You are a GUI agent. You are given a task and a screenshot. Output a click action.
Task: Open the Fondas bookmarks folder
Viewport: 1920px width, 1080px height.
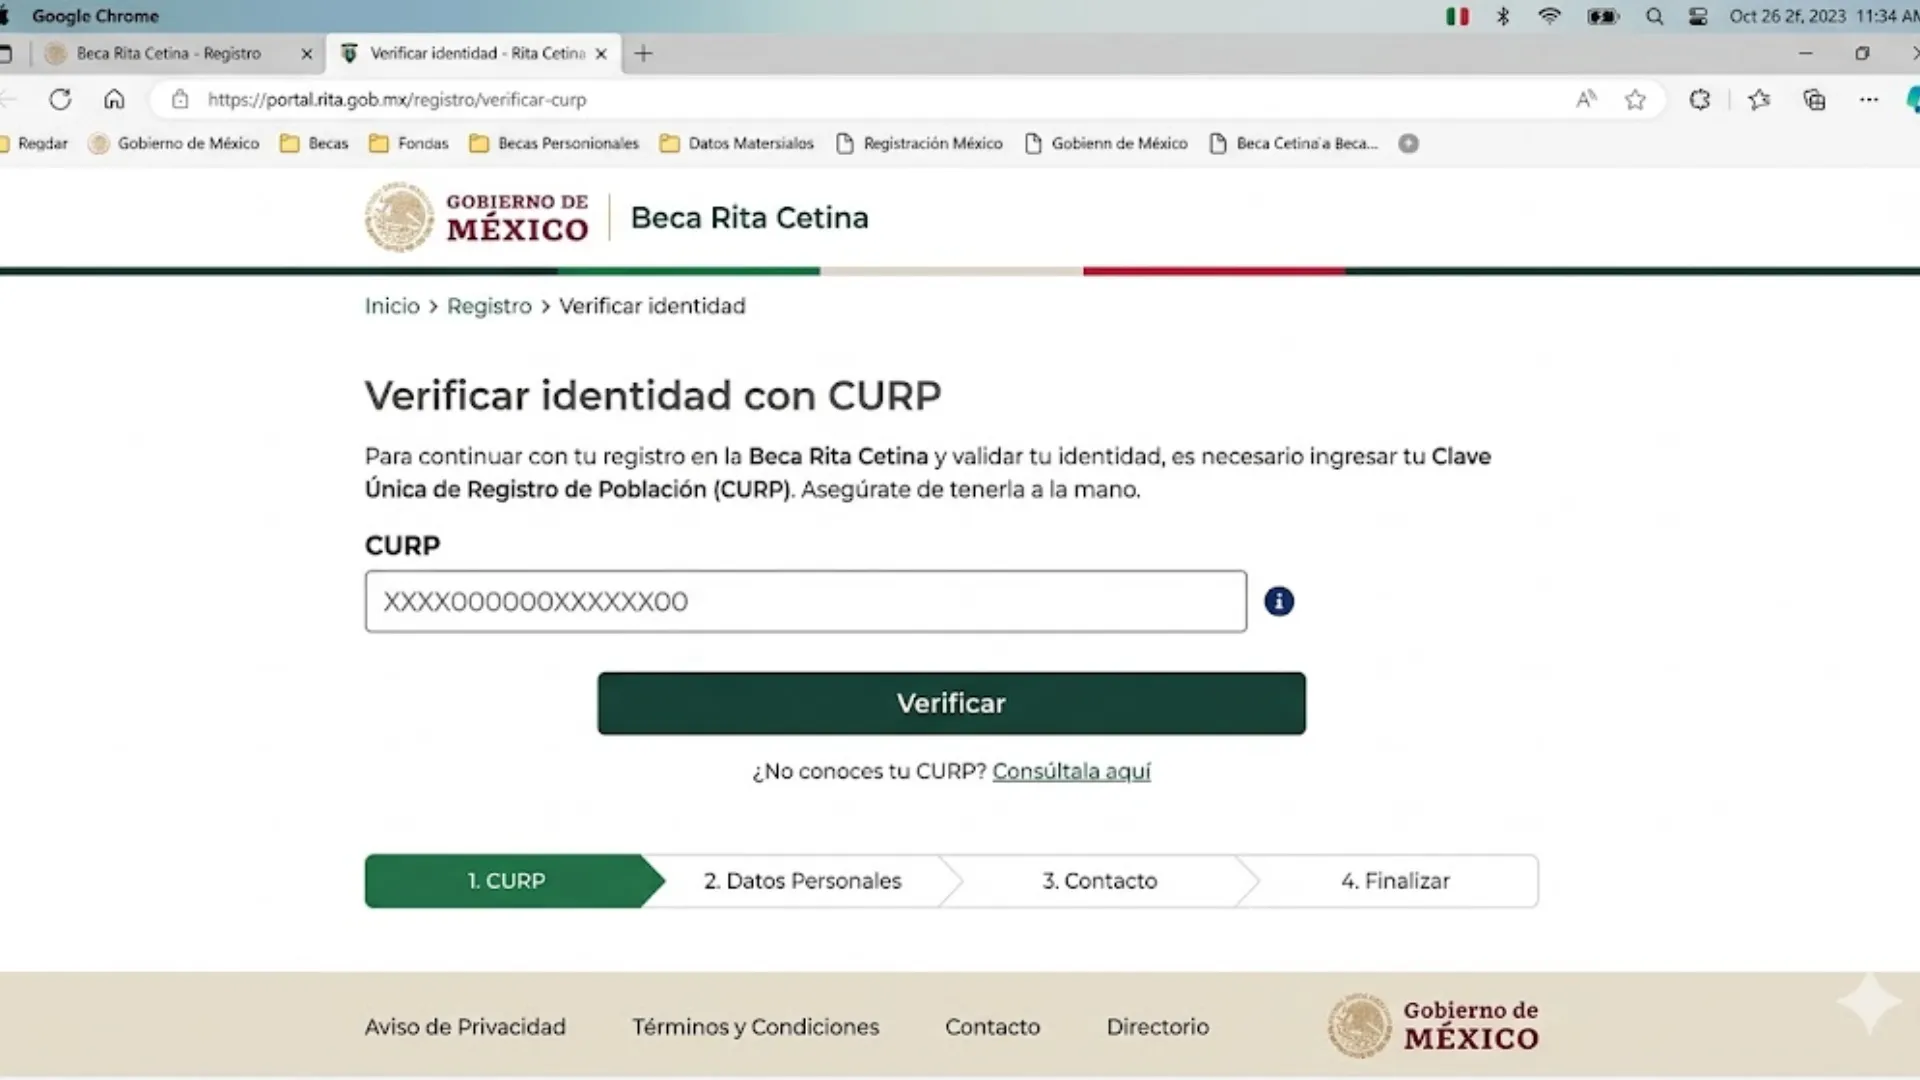(409, 143)
